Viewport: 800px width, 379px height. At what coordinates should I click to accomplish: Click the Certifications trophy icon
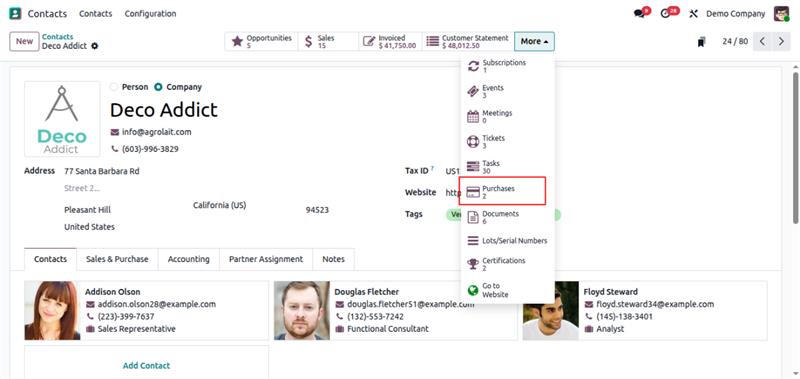point(473,264)
